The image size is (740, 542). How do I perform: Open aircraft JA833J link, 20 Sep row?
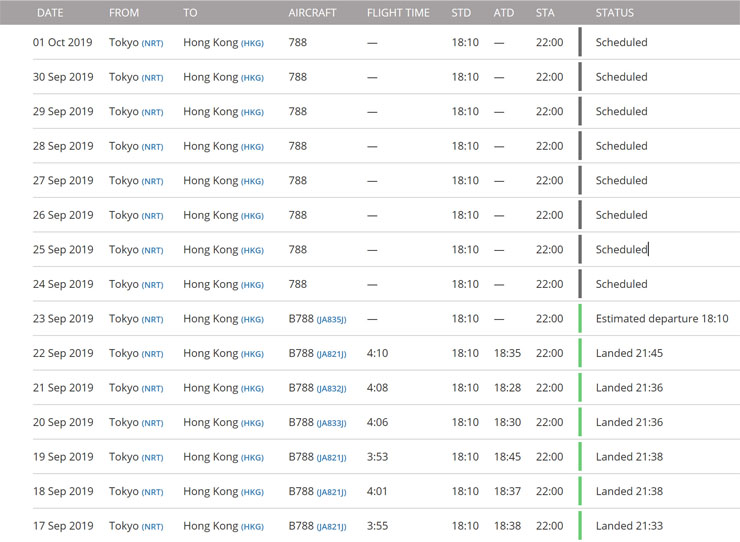(331, 423)
